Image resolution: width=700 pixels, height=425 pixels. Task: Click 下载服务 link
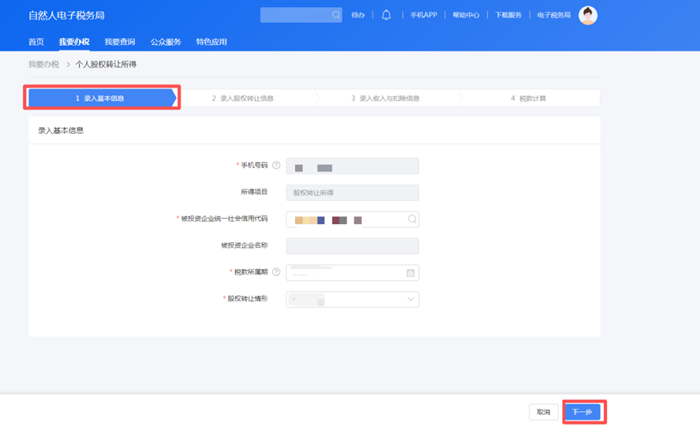(509, 15)
